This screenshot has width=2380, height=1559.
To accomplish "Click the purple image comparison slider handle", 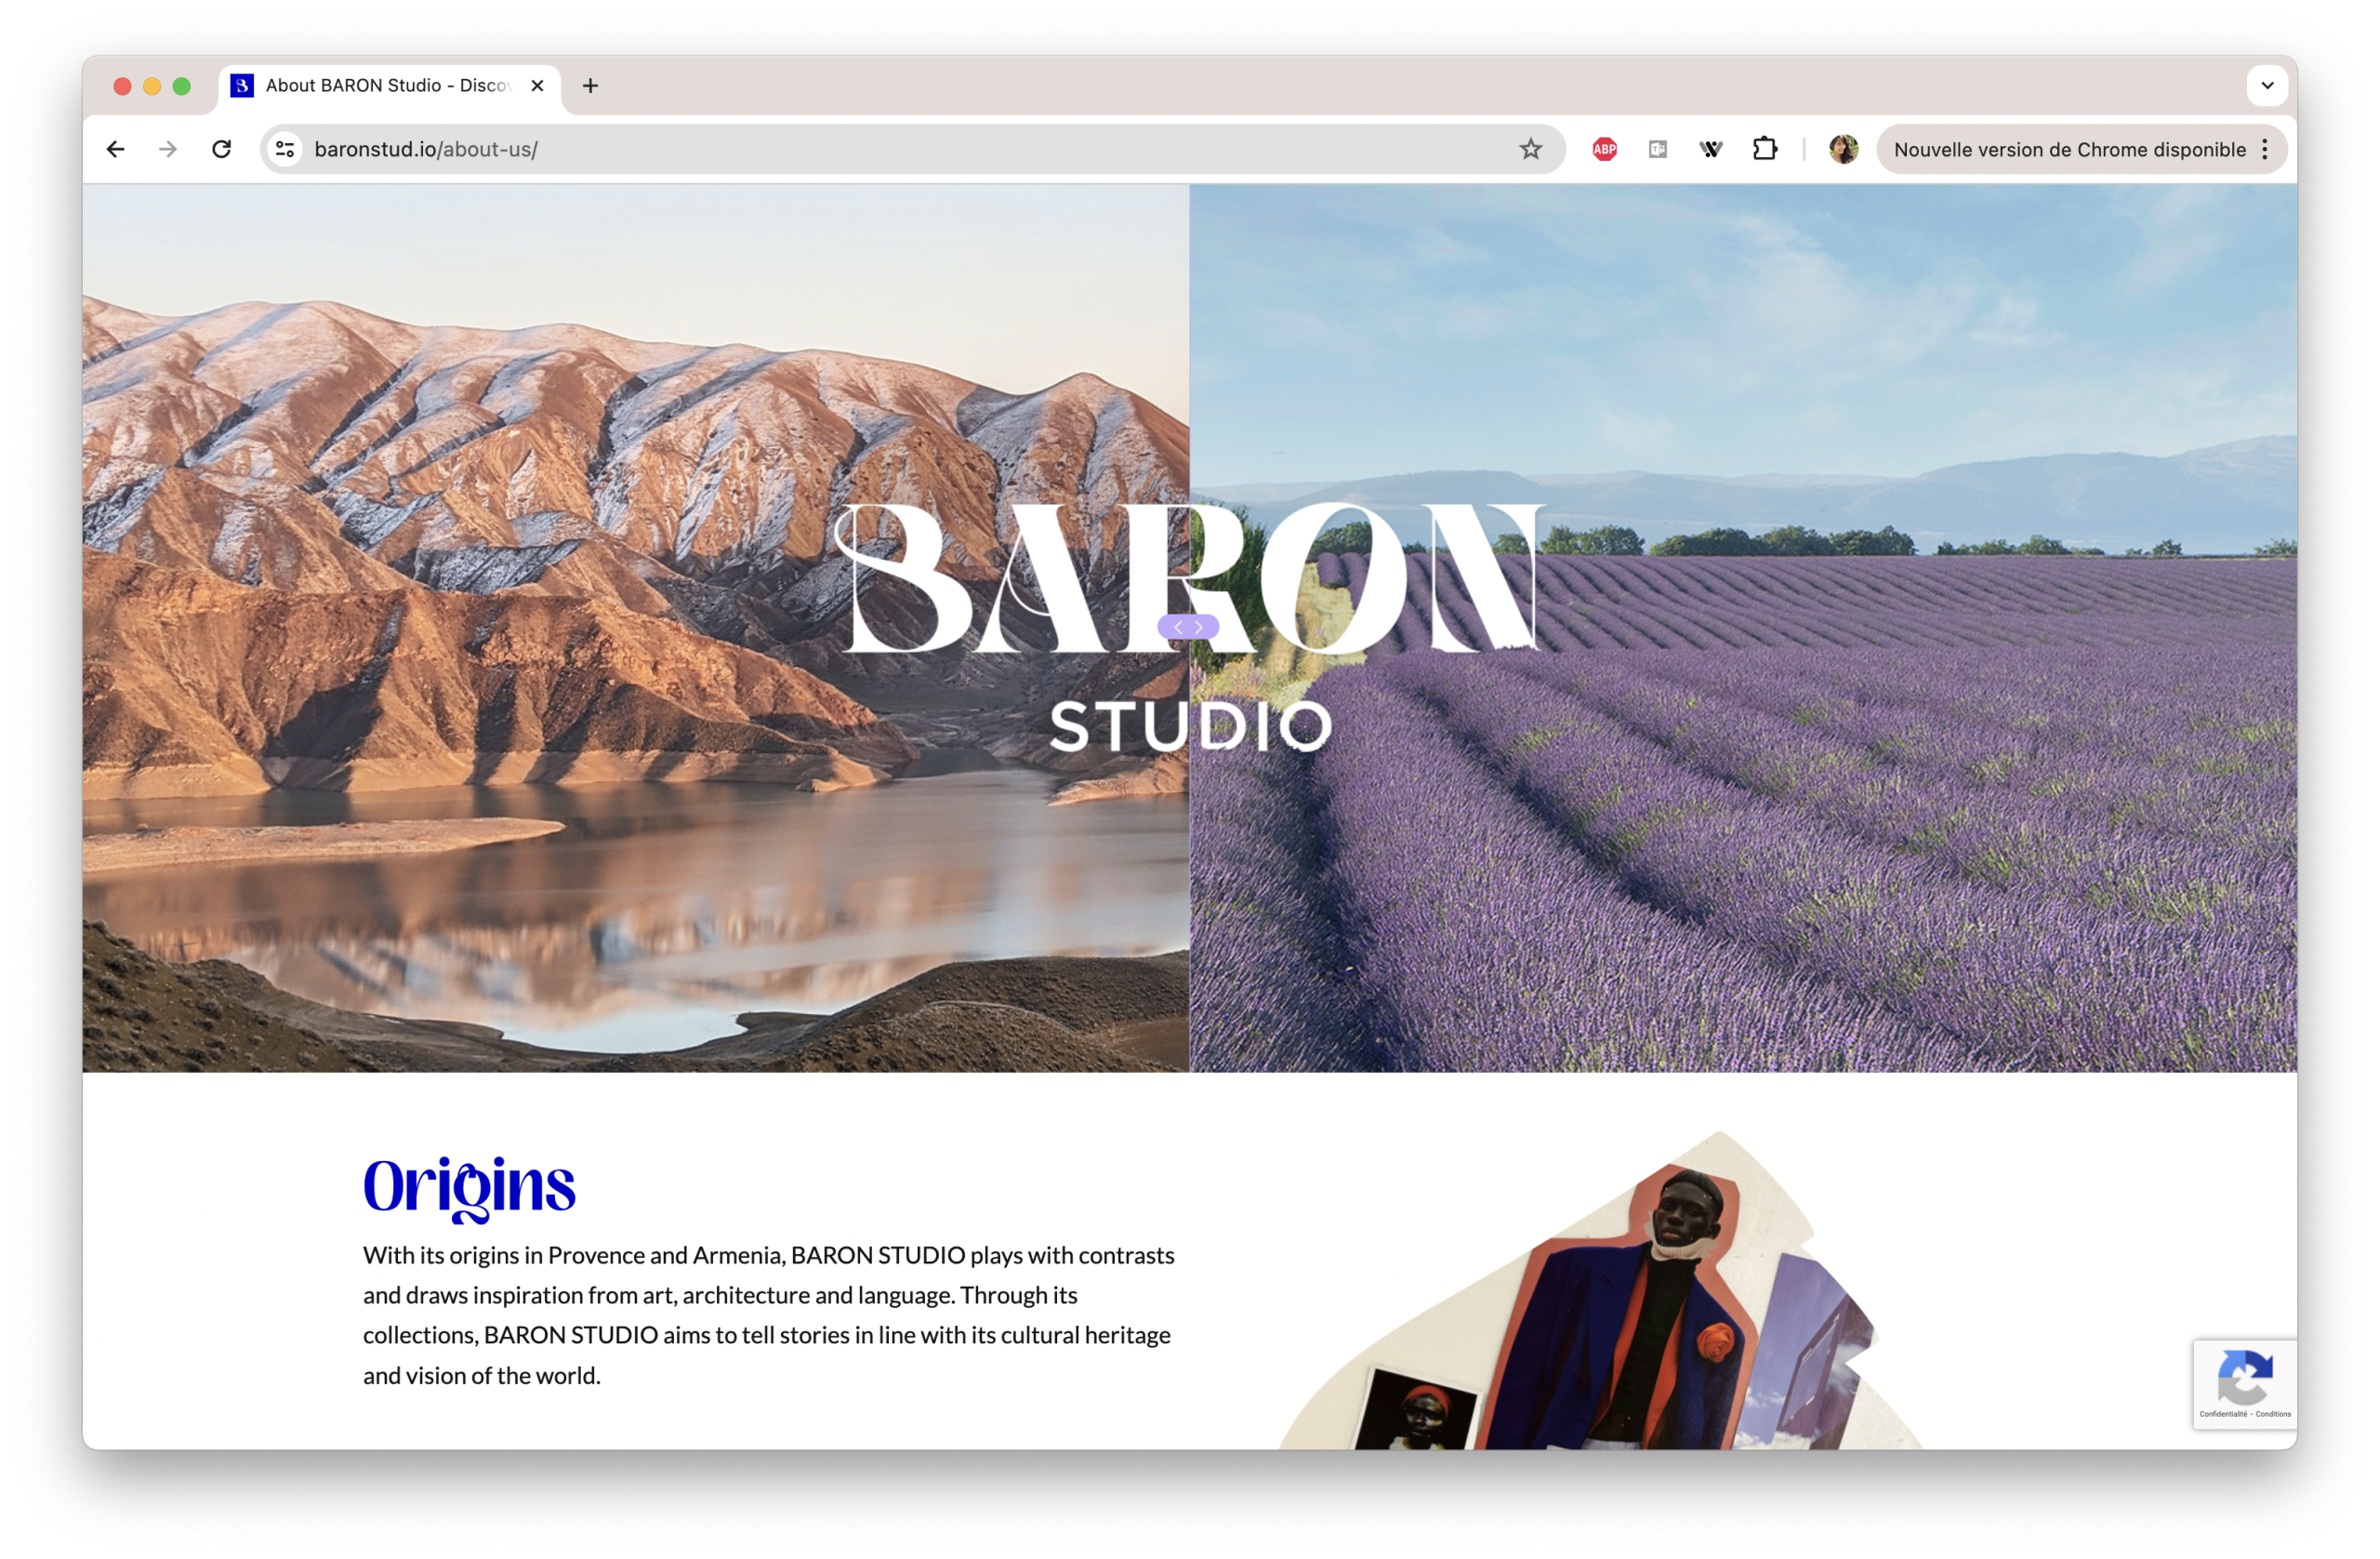I will (1190, 627).
